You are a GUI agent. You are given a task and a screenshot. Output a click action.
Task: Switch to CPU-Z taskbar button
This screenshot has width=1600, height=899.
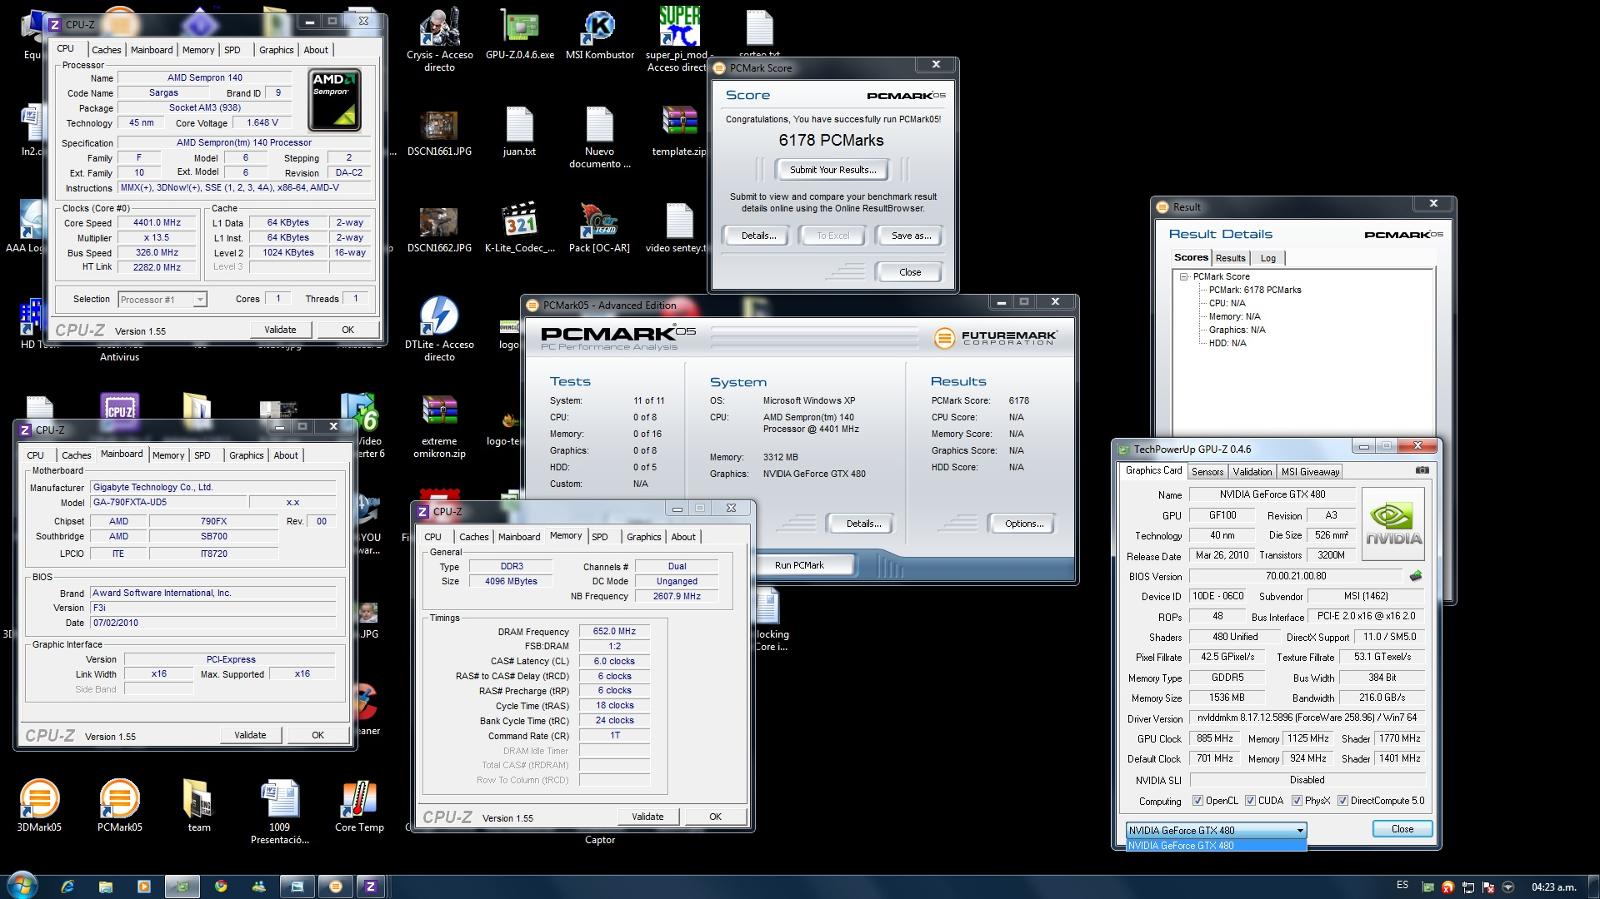point(370,886)
